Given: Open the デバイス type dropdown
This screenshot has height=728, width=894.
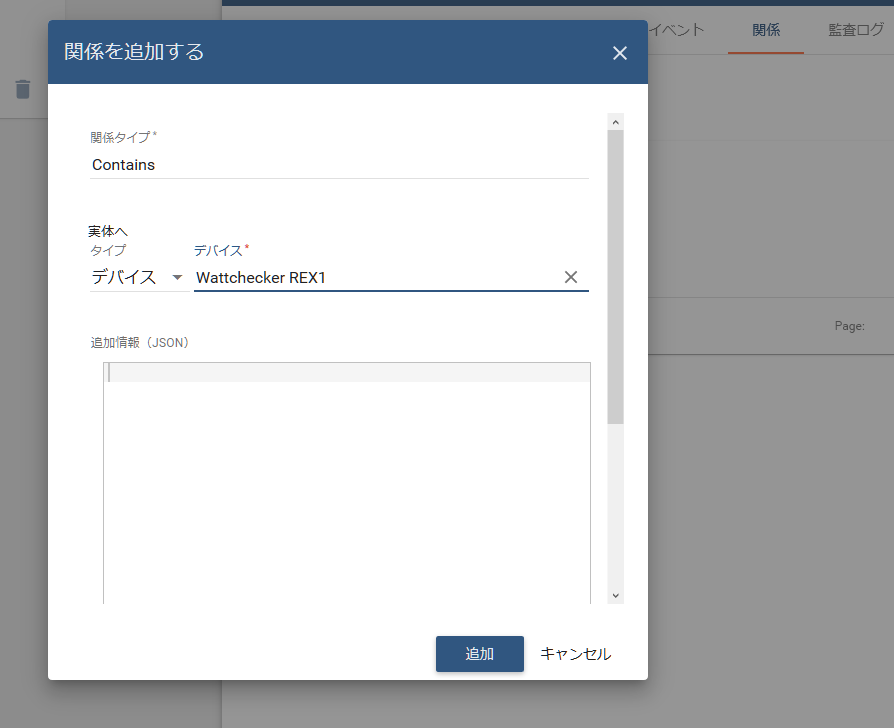Looking at the screenshot, I should (x=139, y=277).
